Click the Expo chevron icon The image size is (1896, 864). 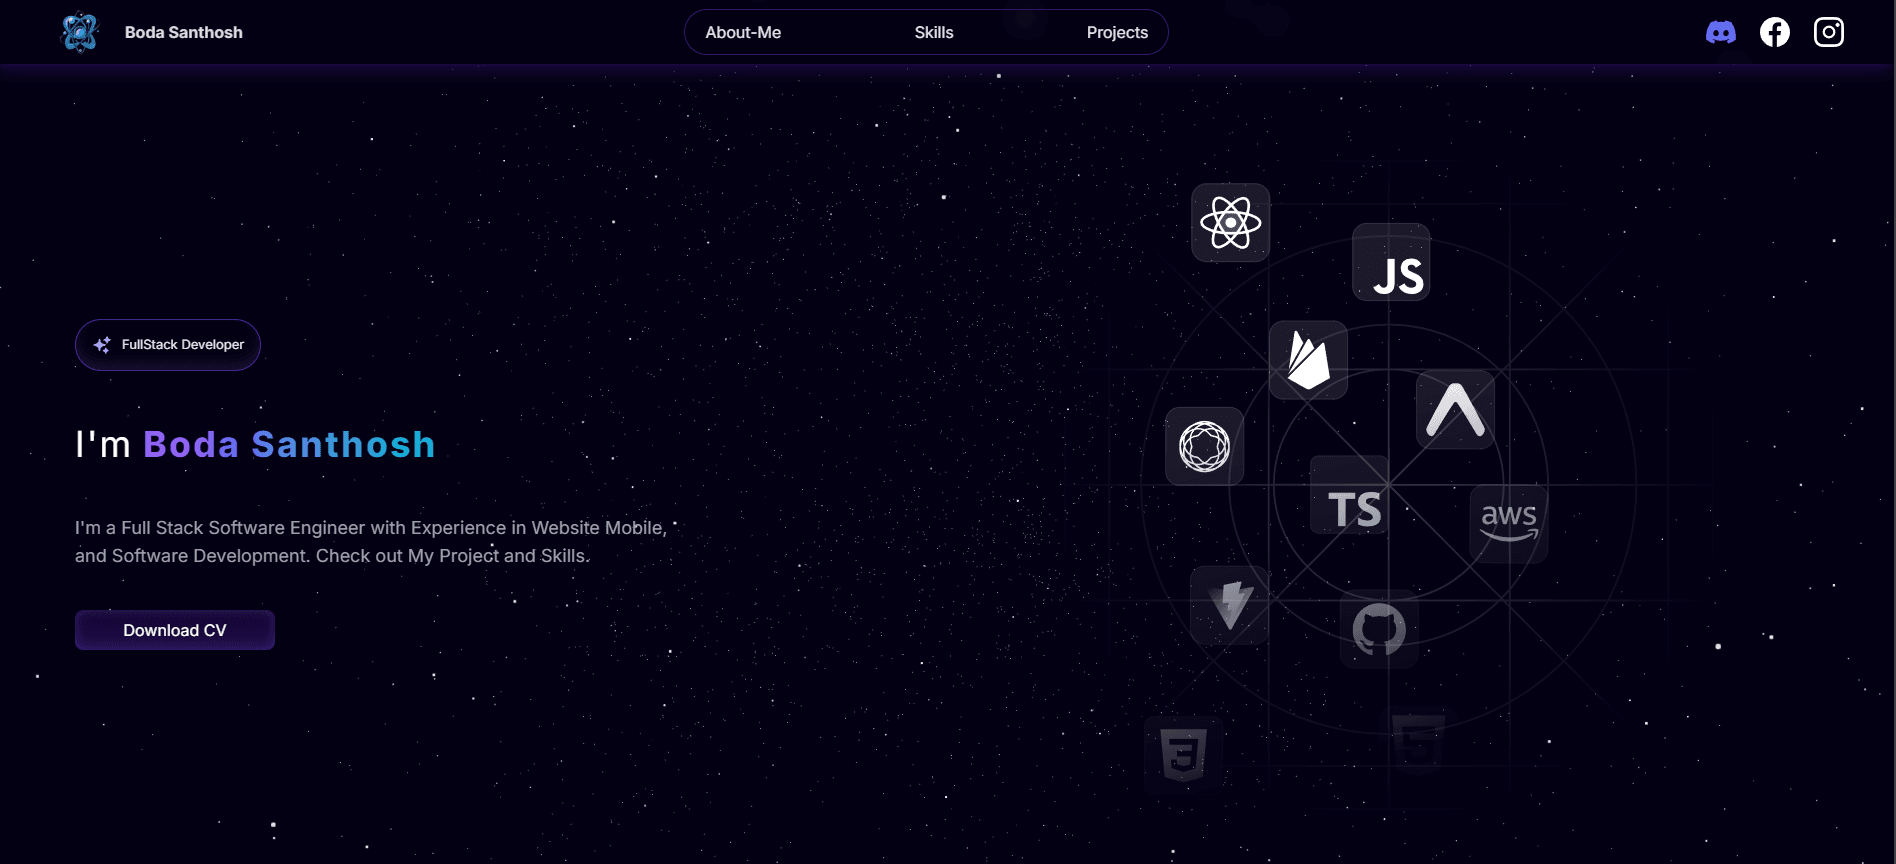(1455, 410)
